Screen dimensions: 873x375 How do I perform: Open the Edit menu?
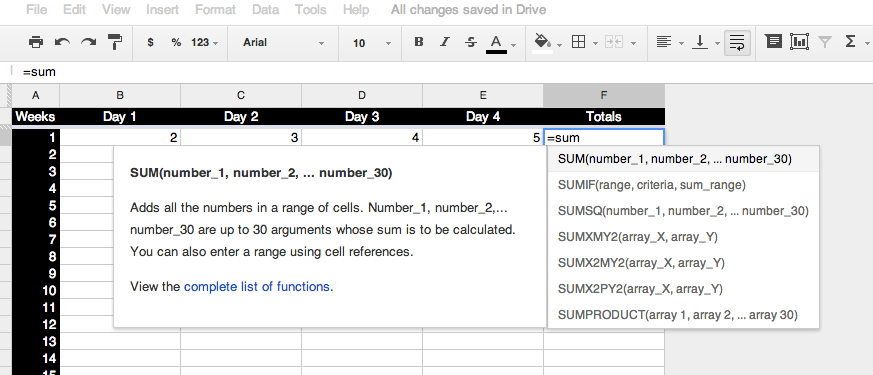tap(74, 9)
